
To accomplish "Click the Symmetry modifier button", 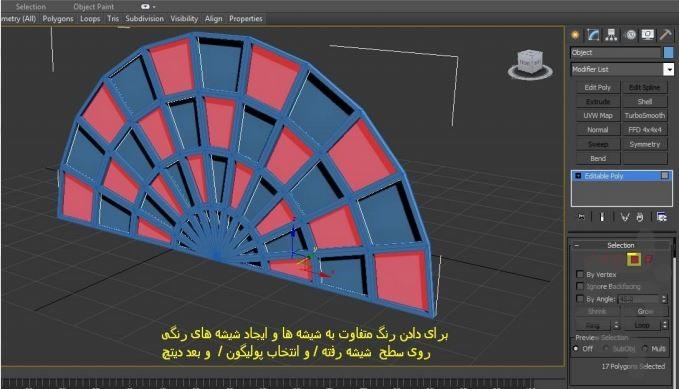I will 644,144.
